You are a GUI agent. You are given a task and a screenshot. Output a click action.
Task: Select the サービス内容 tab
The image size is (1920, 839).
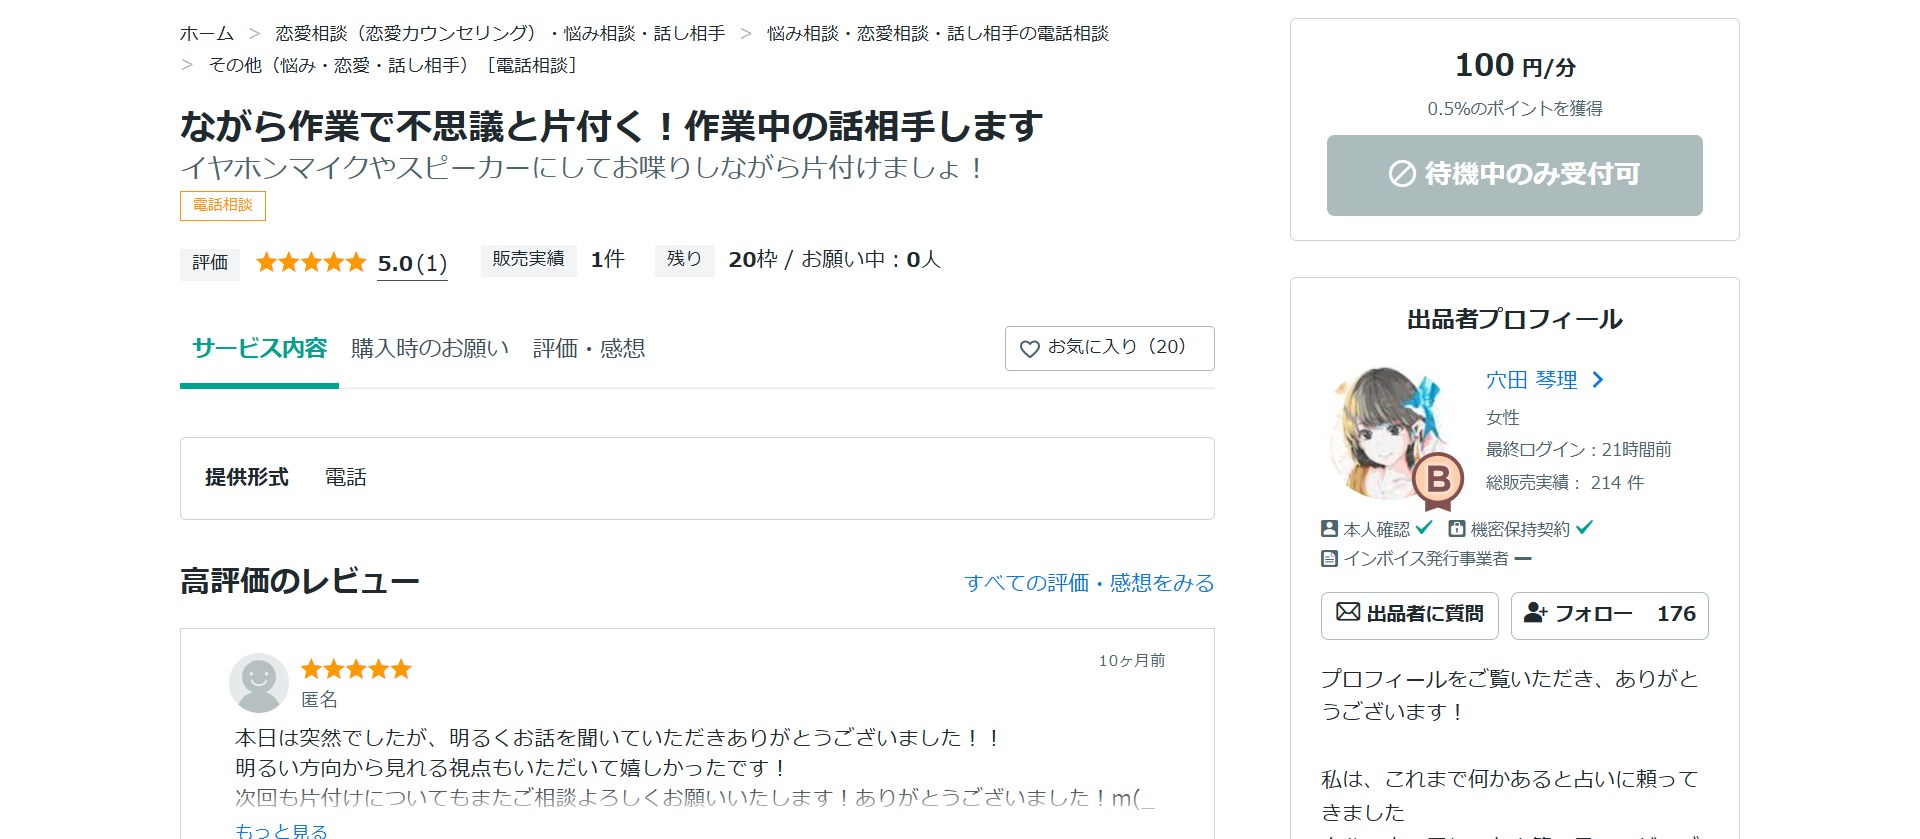coord(259,349)
